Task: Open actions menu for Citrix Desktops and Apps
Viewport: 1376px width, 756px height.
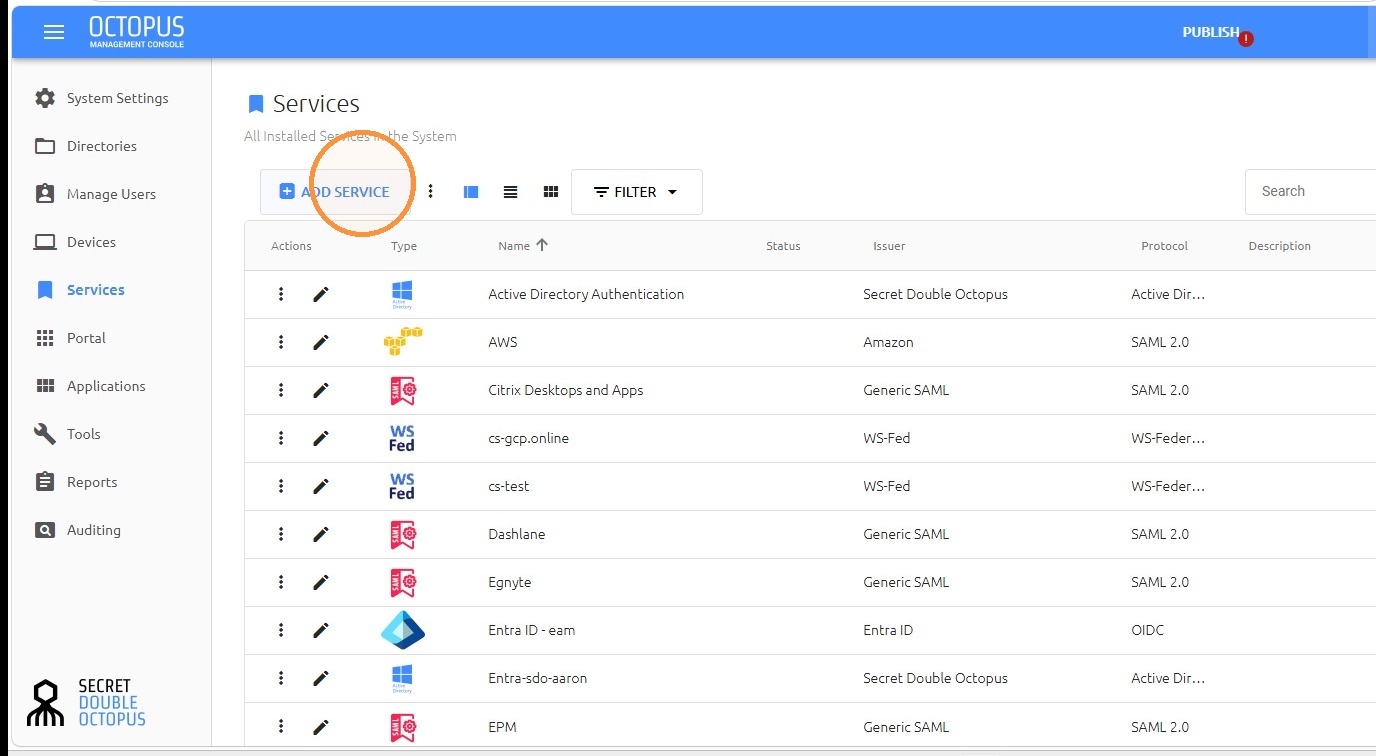Action: (x=281, y=390)
